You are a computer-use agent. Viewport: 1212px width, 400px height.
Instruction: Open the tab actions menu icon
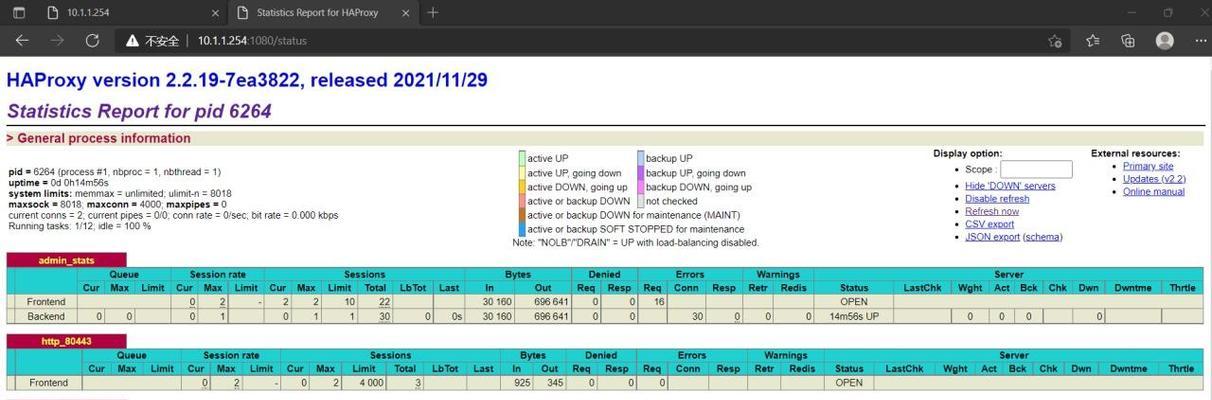coord(19,13)
